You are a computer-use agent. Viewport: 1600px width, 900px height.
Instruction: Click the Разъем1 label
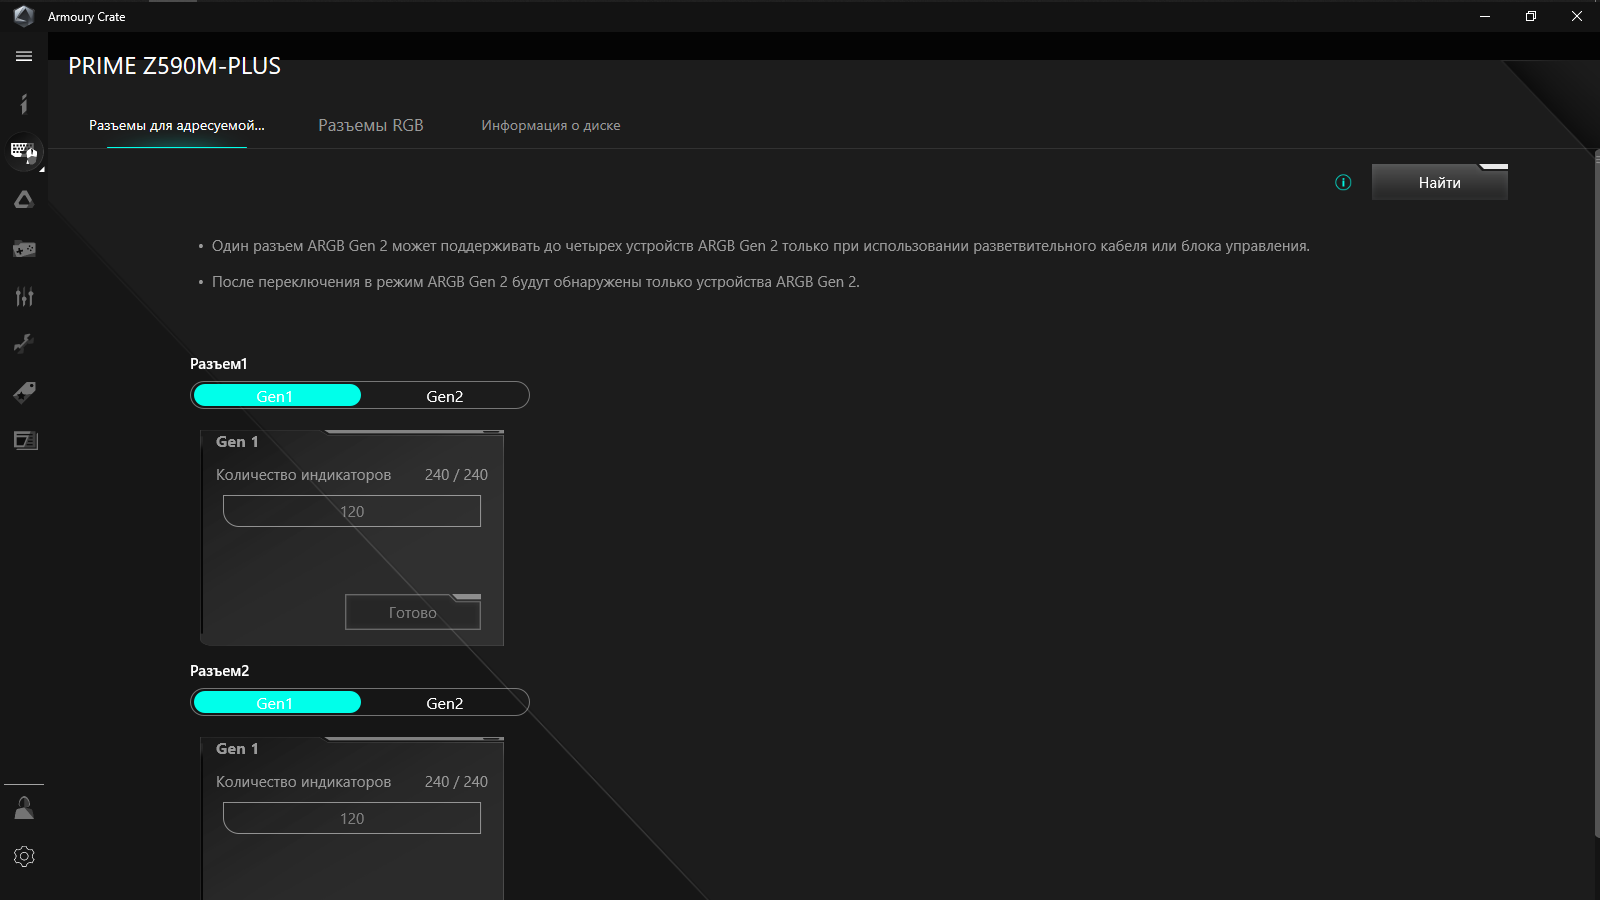click(219, 364)
